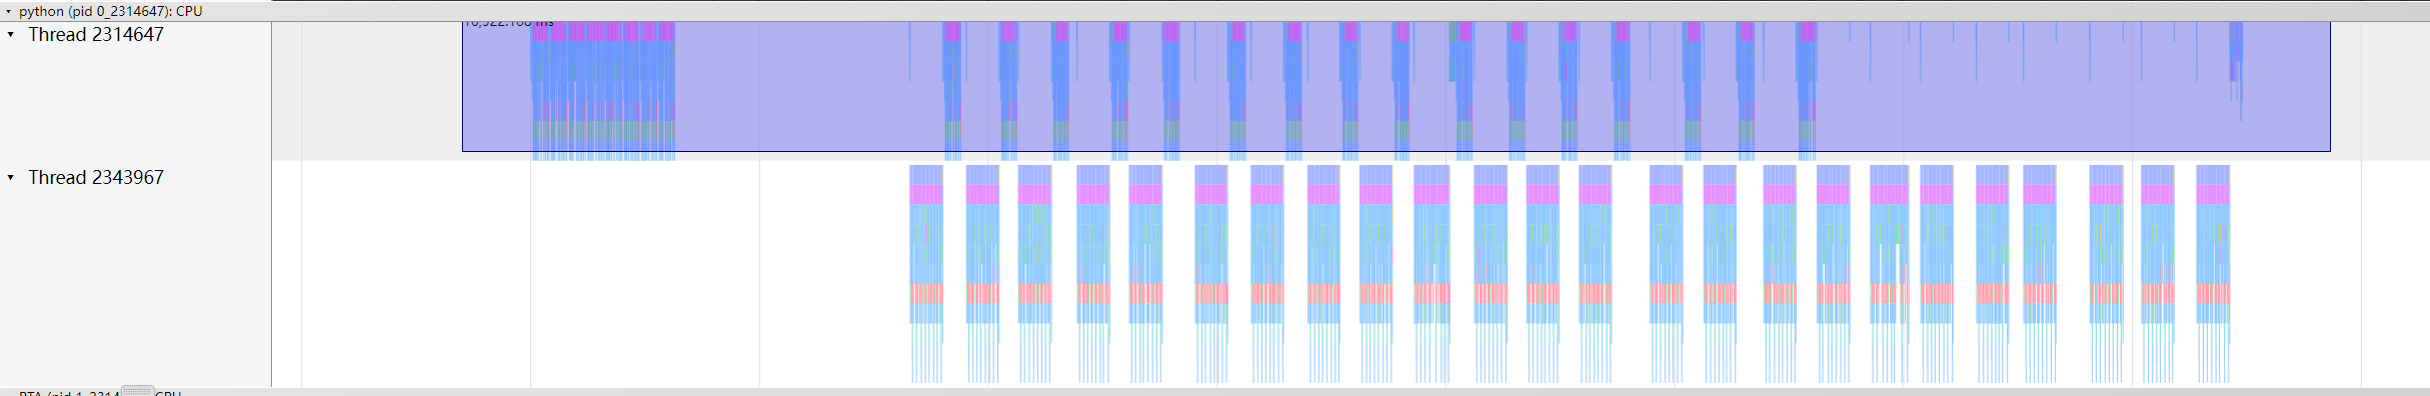The height and width of the screenshot is (396, 2430).
Task: Collapse the python process CPU section arrow
Action: click(8, 11)
